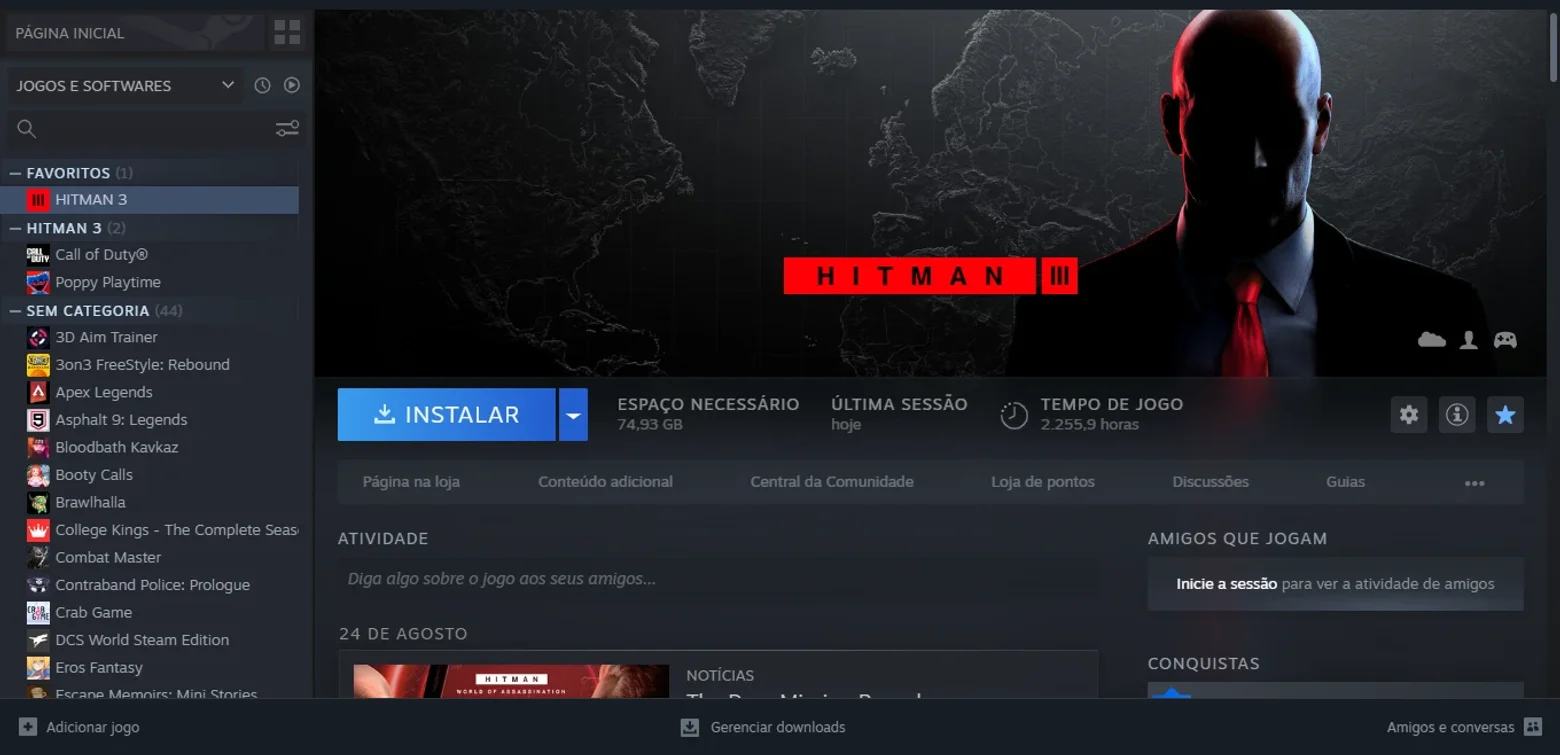Viewport: 1560px width, 755px height.
Task: Open Amigos e conversas
Action: 1451,727
